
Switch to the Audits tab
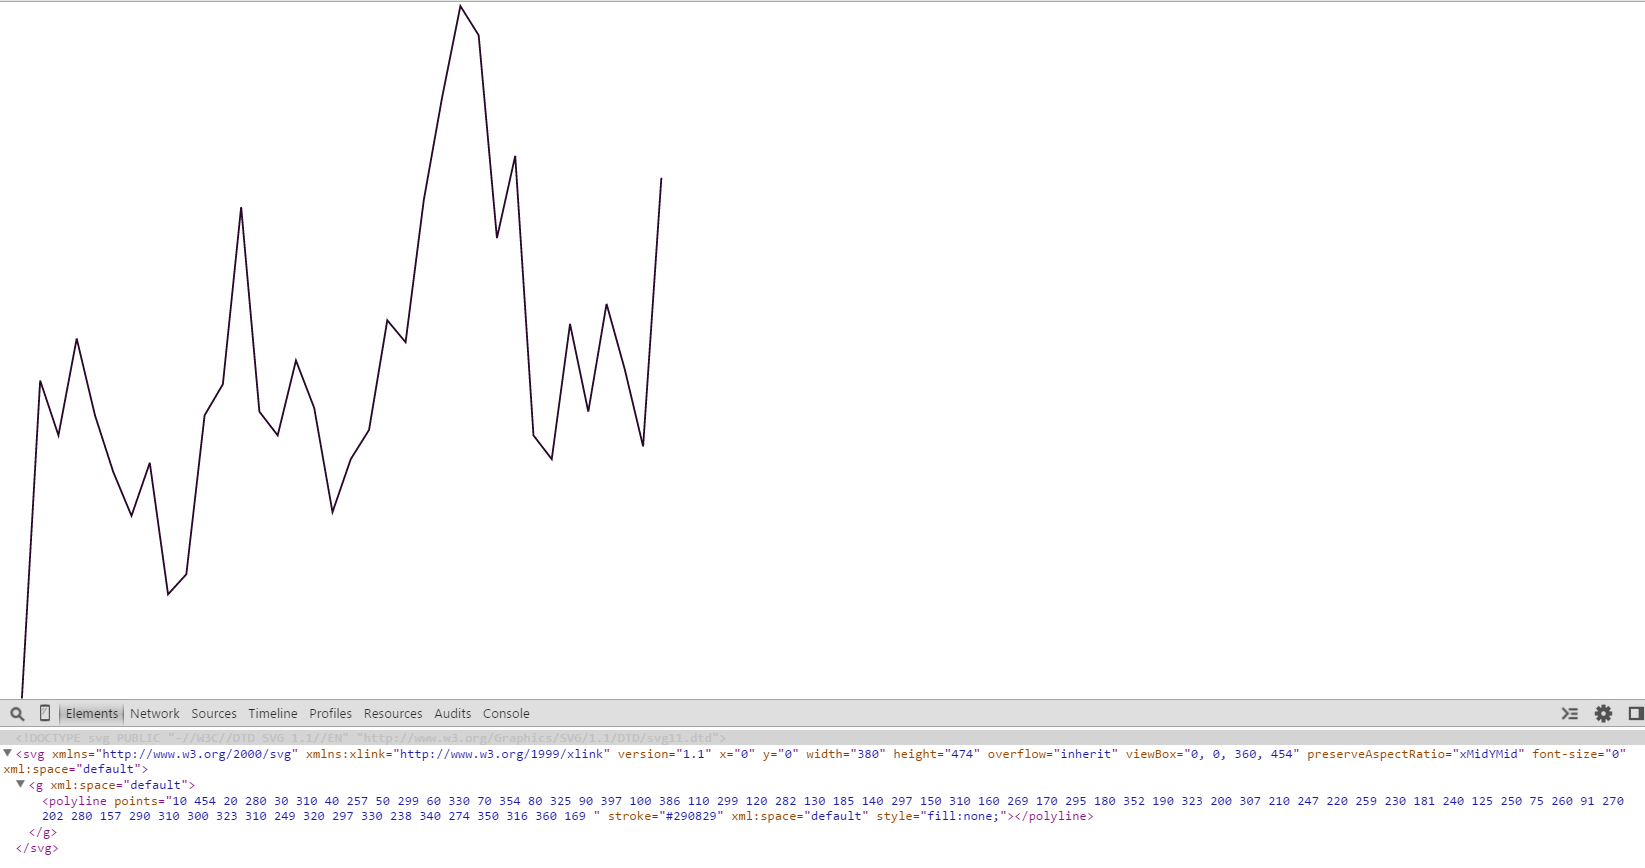pos(452,714)
